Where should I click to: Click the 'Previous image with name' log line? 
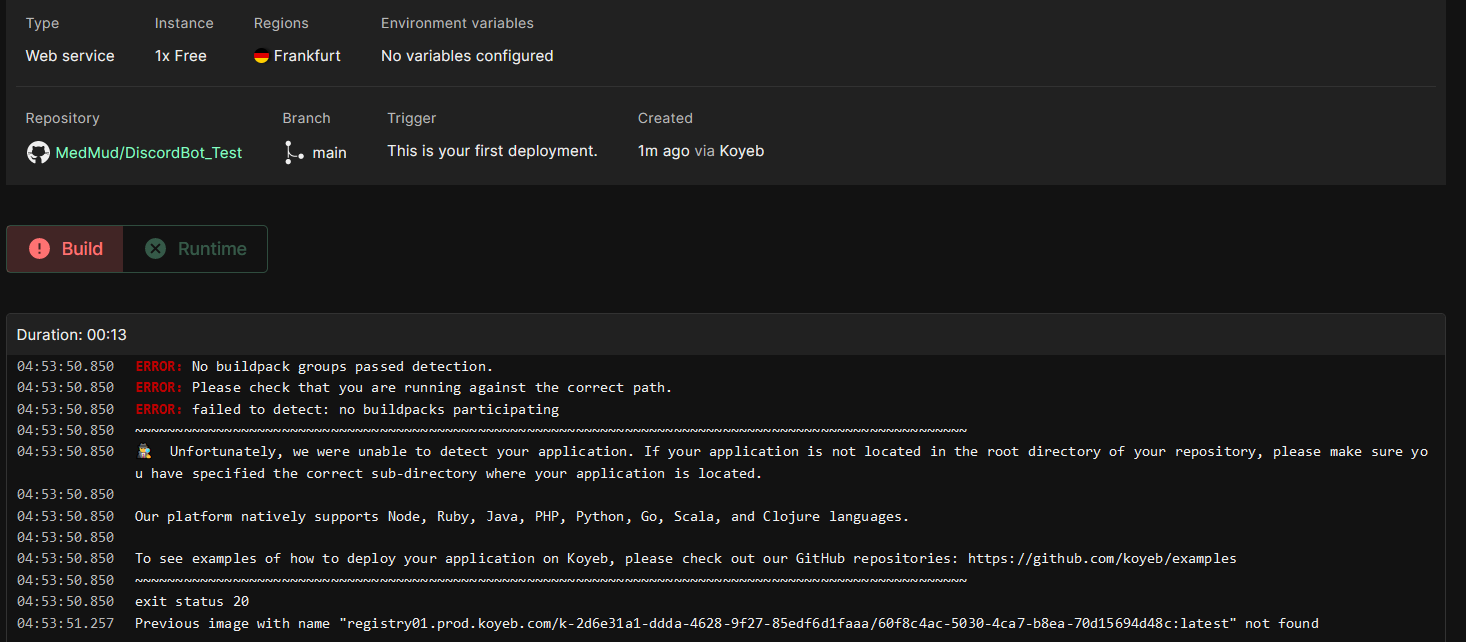pos(727,623)
